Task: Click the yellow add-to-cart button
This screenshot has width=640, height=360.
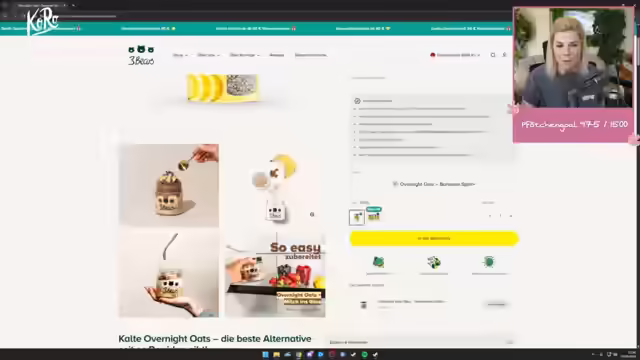Action: [434, 238]
